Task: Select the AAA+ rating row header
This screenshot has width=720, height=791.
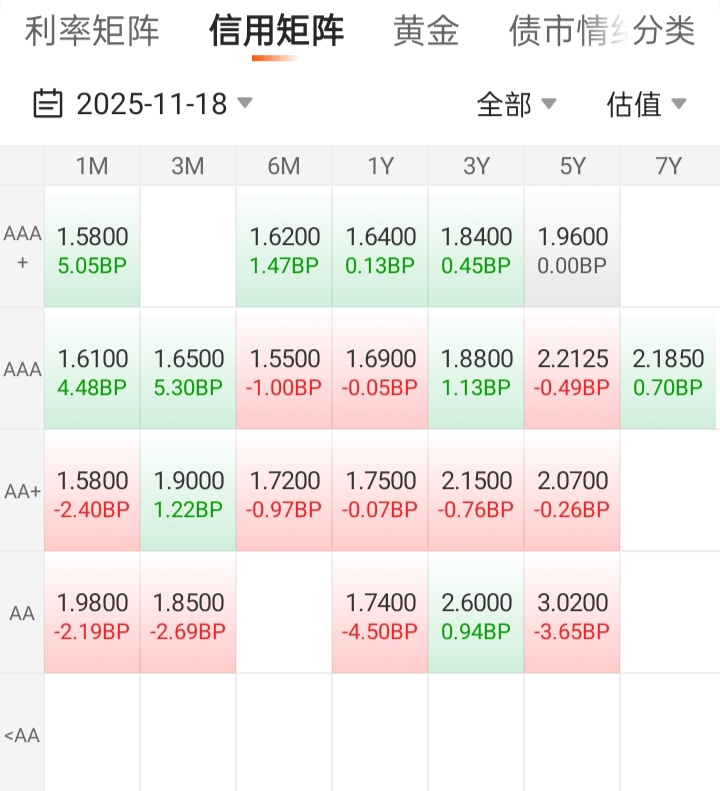Action: (22, 247)
